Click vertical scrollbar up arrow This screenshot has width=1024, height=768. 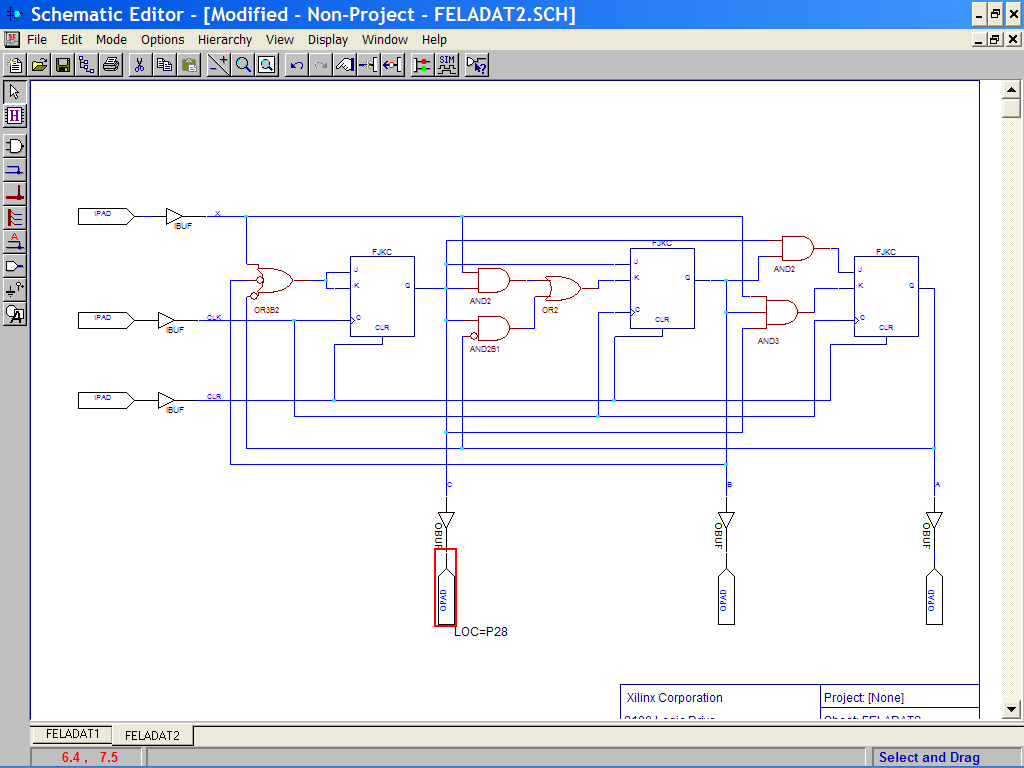tap(1011, 89)
